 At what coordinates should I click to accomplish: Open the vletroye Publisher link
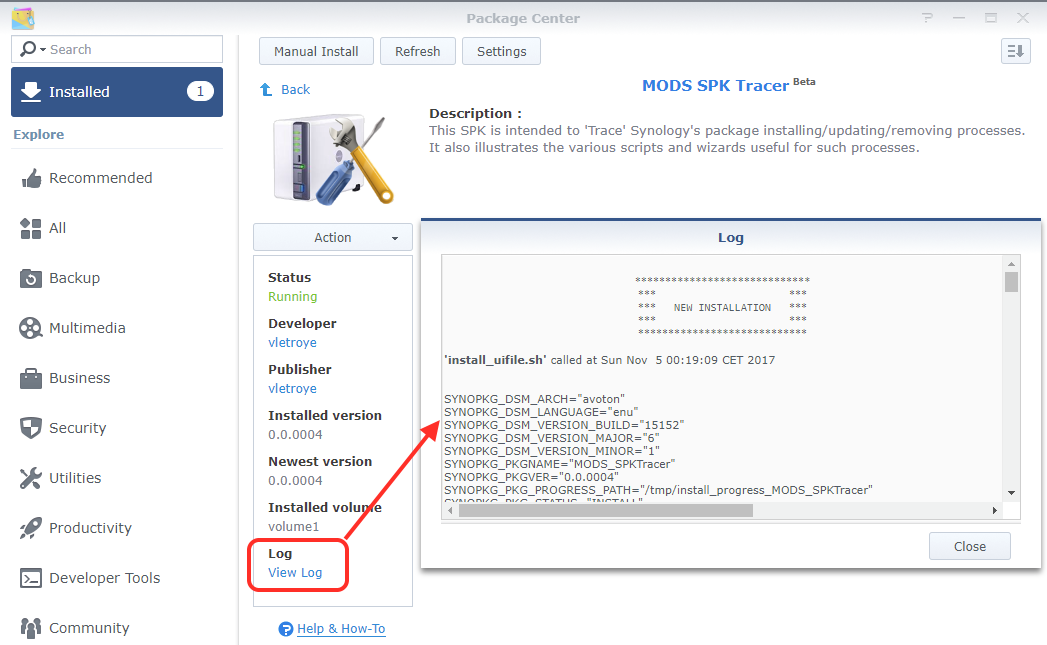(x=292, y=389)
